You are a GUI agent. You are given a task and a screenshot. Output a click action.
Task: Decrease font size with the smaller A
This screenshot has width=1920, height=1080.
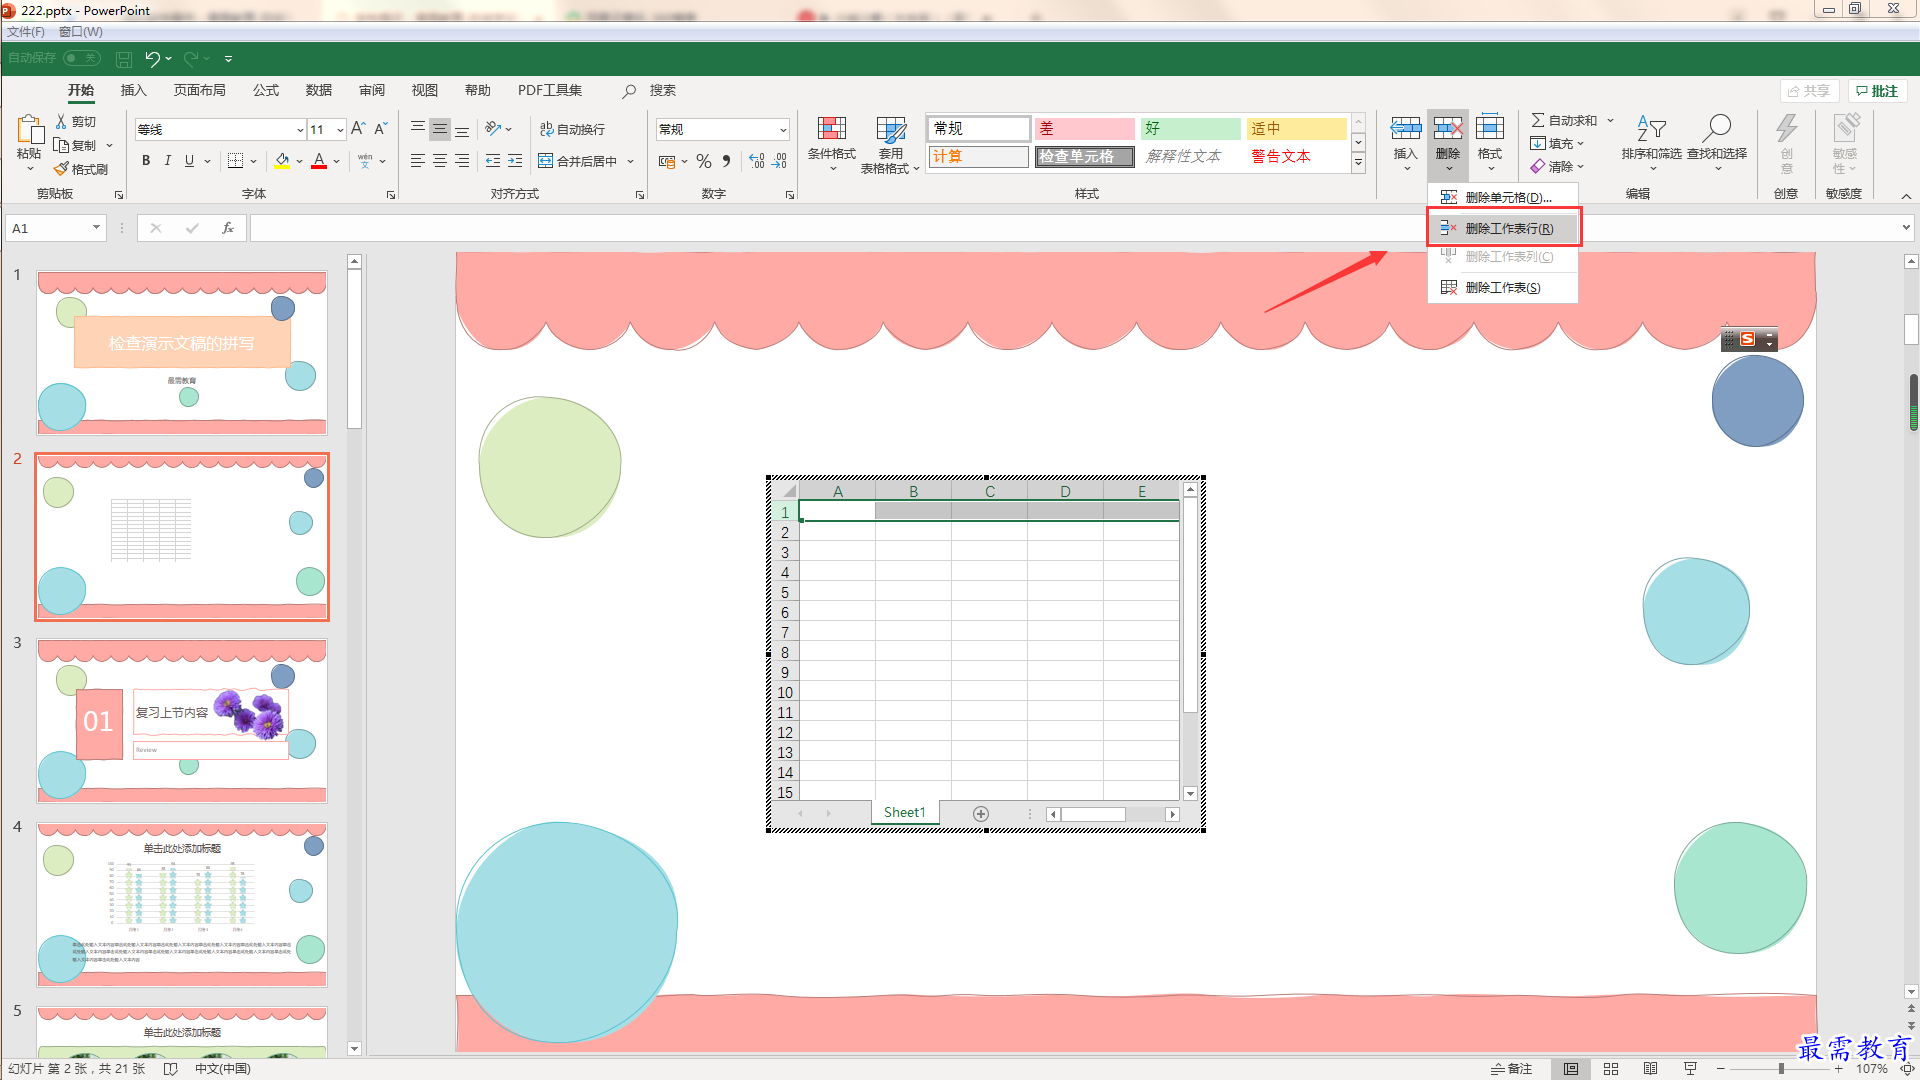tap(380, 129)
